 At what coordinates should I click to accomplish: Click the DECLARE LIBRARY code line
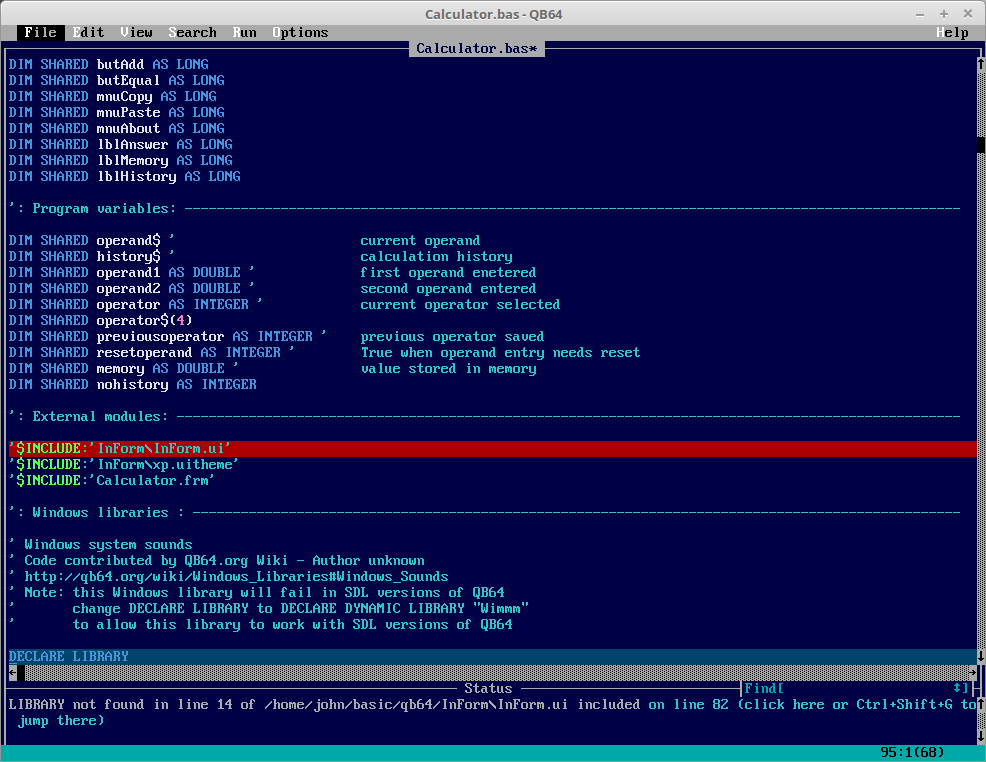(x=68, y=656)
